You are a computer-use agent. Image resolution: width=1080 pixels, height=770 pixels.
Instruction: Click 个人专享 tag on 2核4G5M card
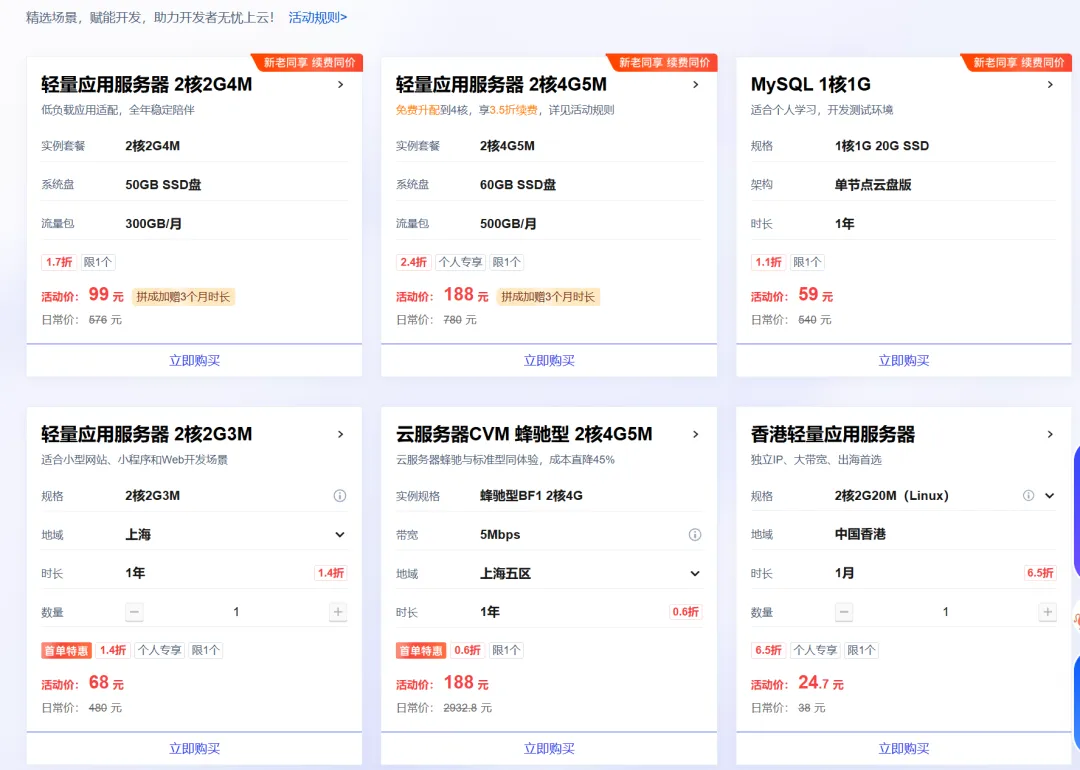pos(460,262)
